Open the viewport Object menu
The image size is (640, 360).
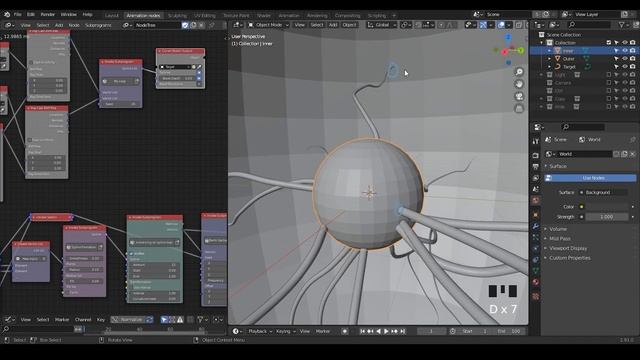point(349,25)
